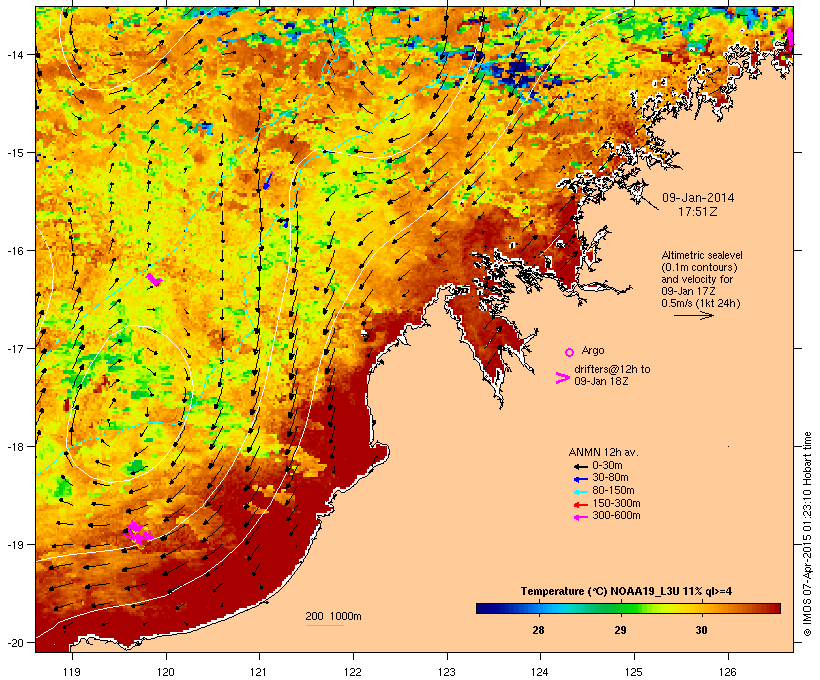
Task: Click the time label 17:51Z
Action: [x=697, y=212]
